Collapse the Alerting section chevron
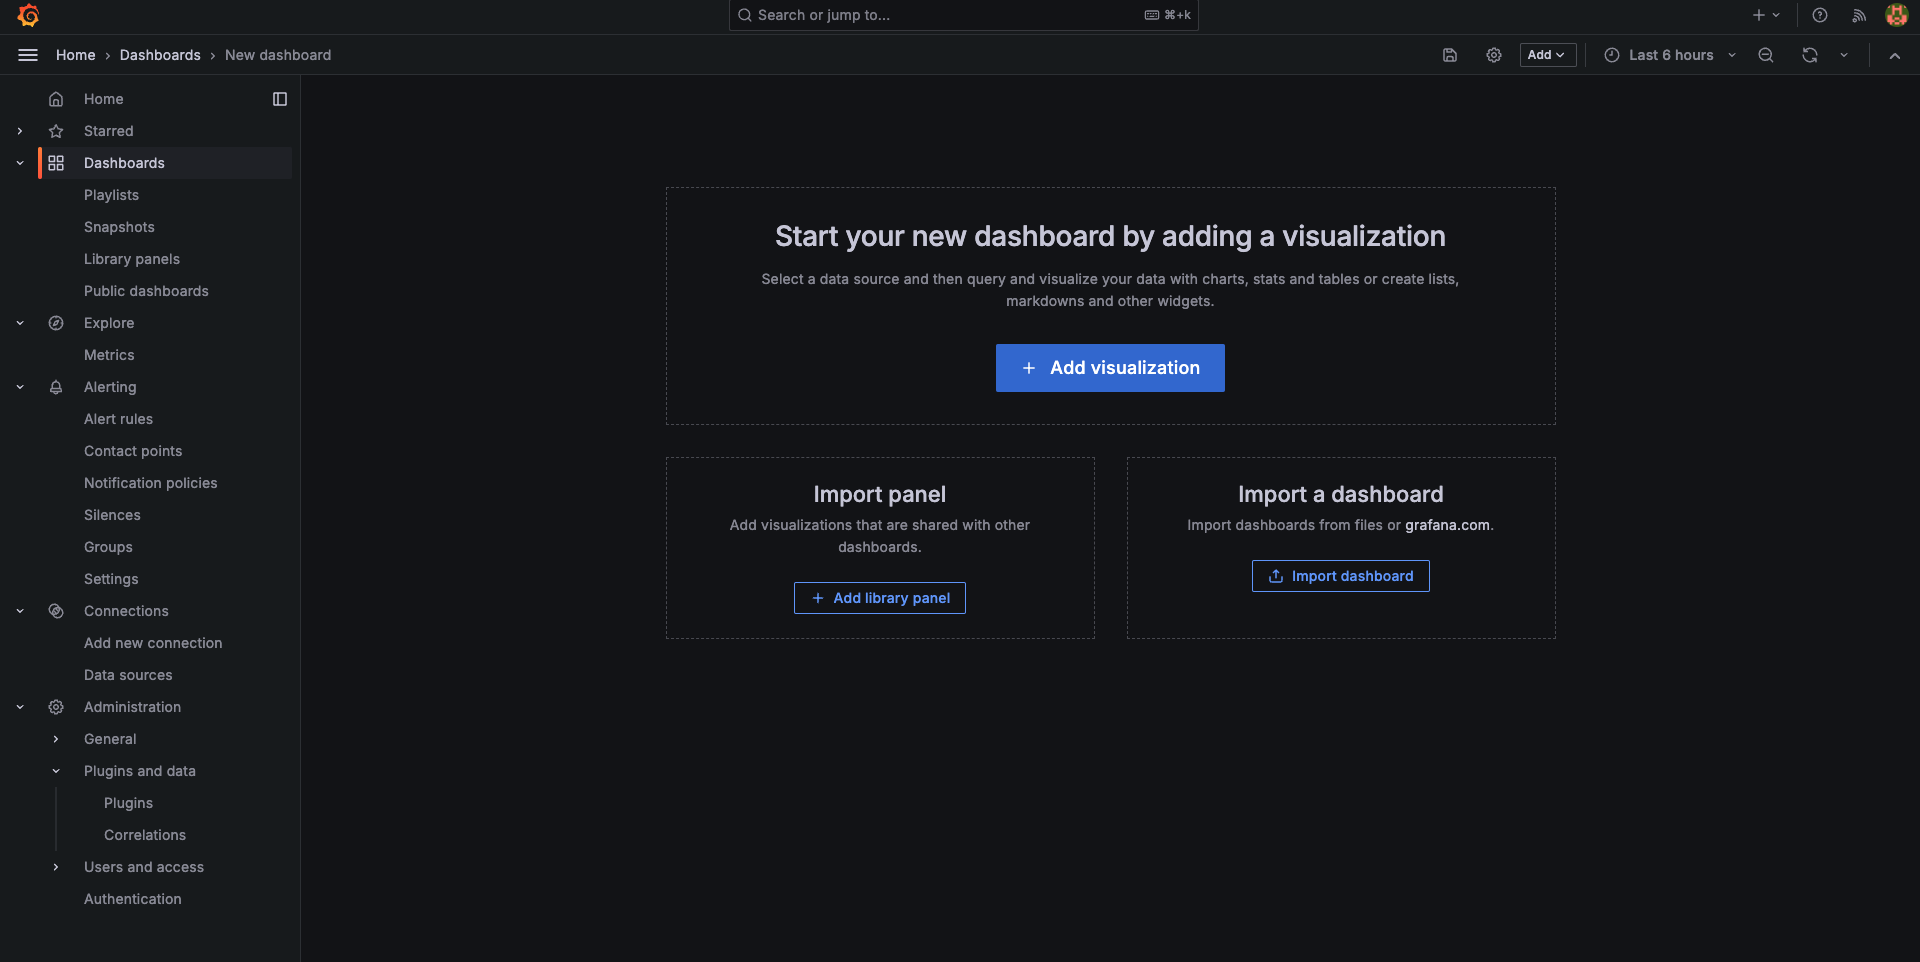1920x962 pixels. pyautogui.click(x=20, y=387)
